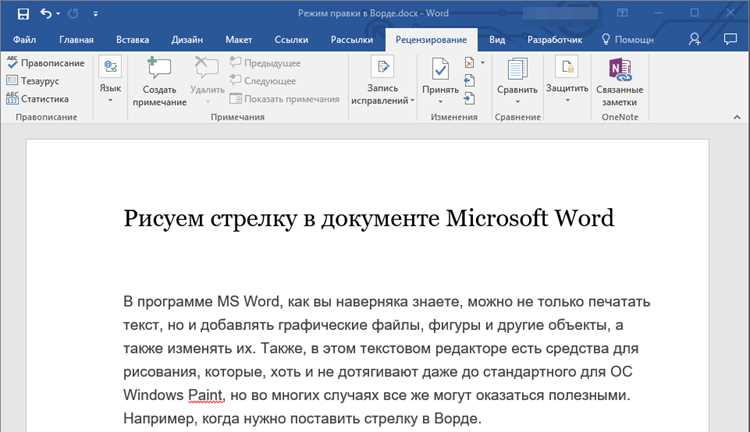Go to previous change icon
The image size is (750, 432).
tap(469, 80)
